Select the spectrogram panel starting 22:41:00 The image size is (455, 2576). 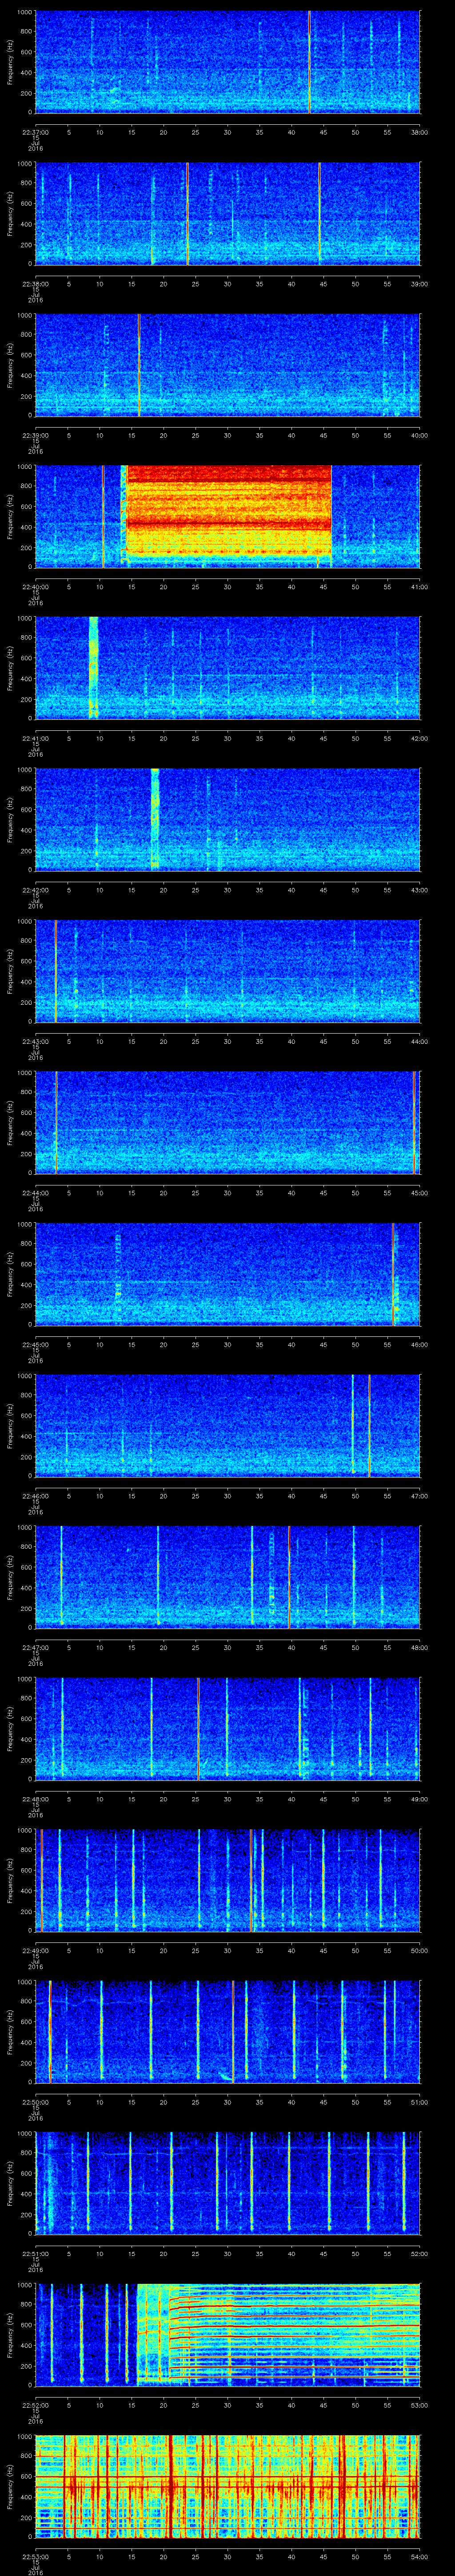pyautogui.click(x=228, y=668)
